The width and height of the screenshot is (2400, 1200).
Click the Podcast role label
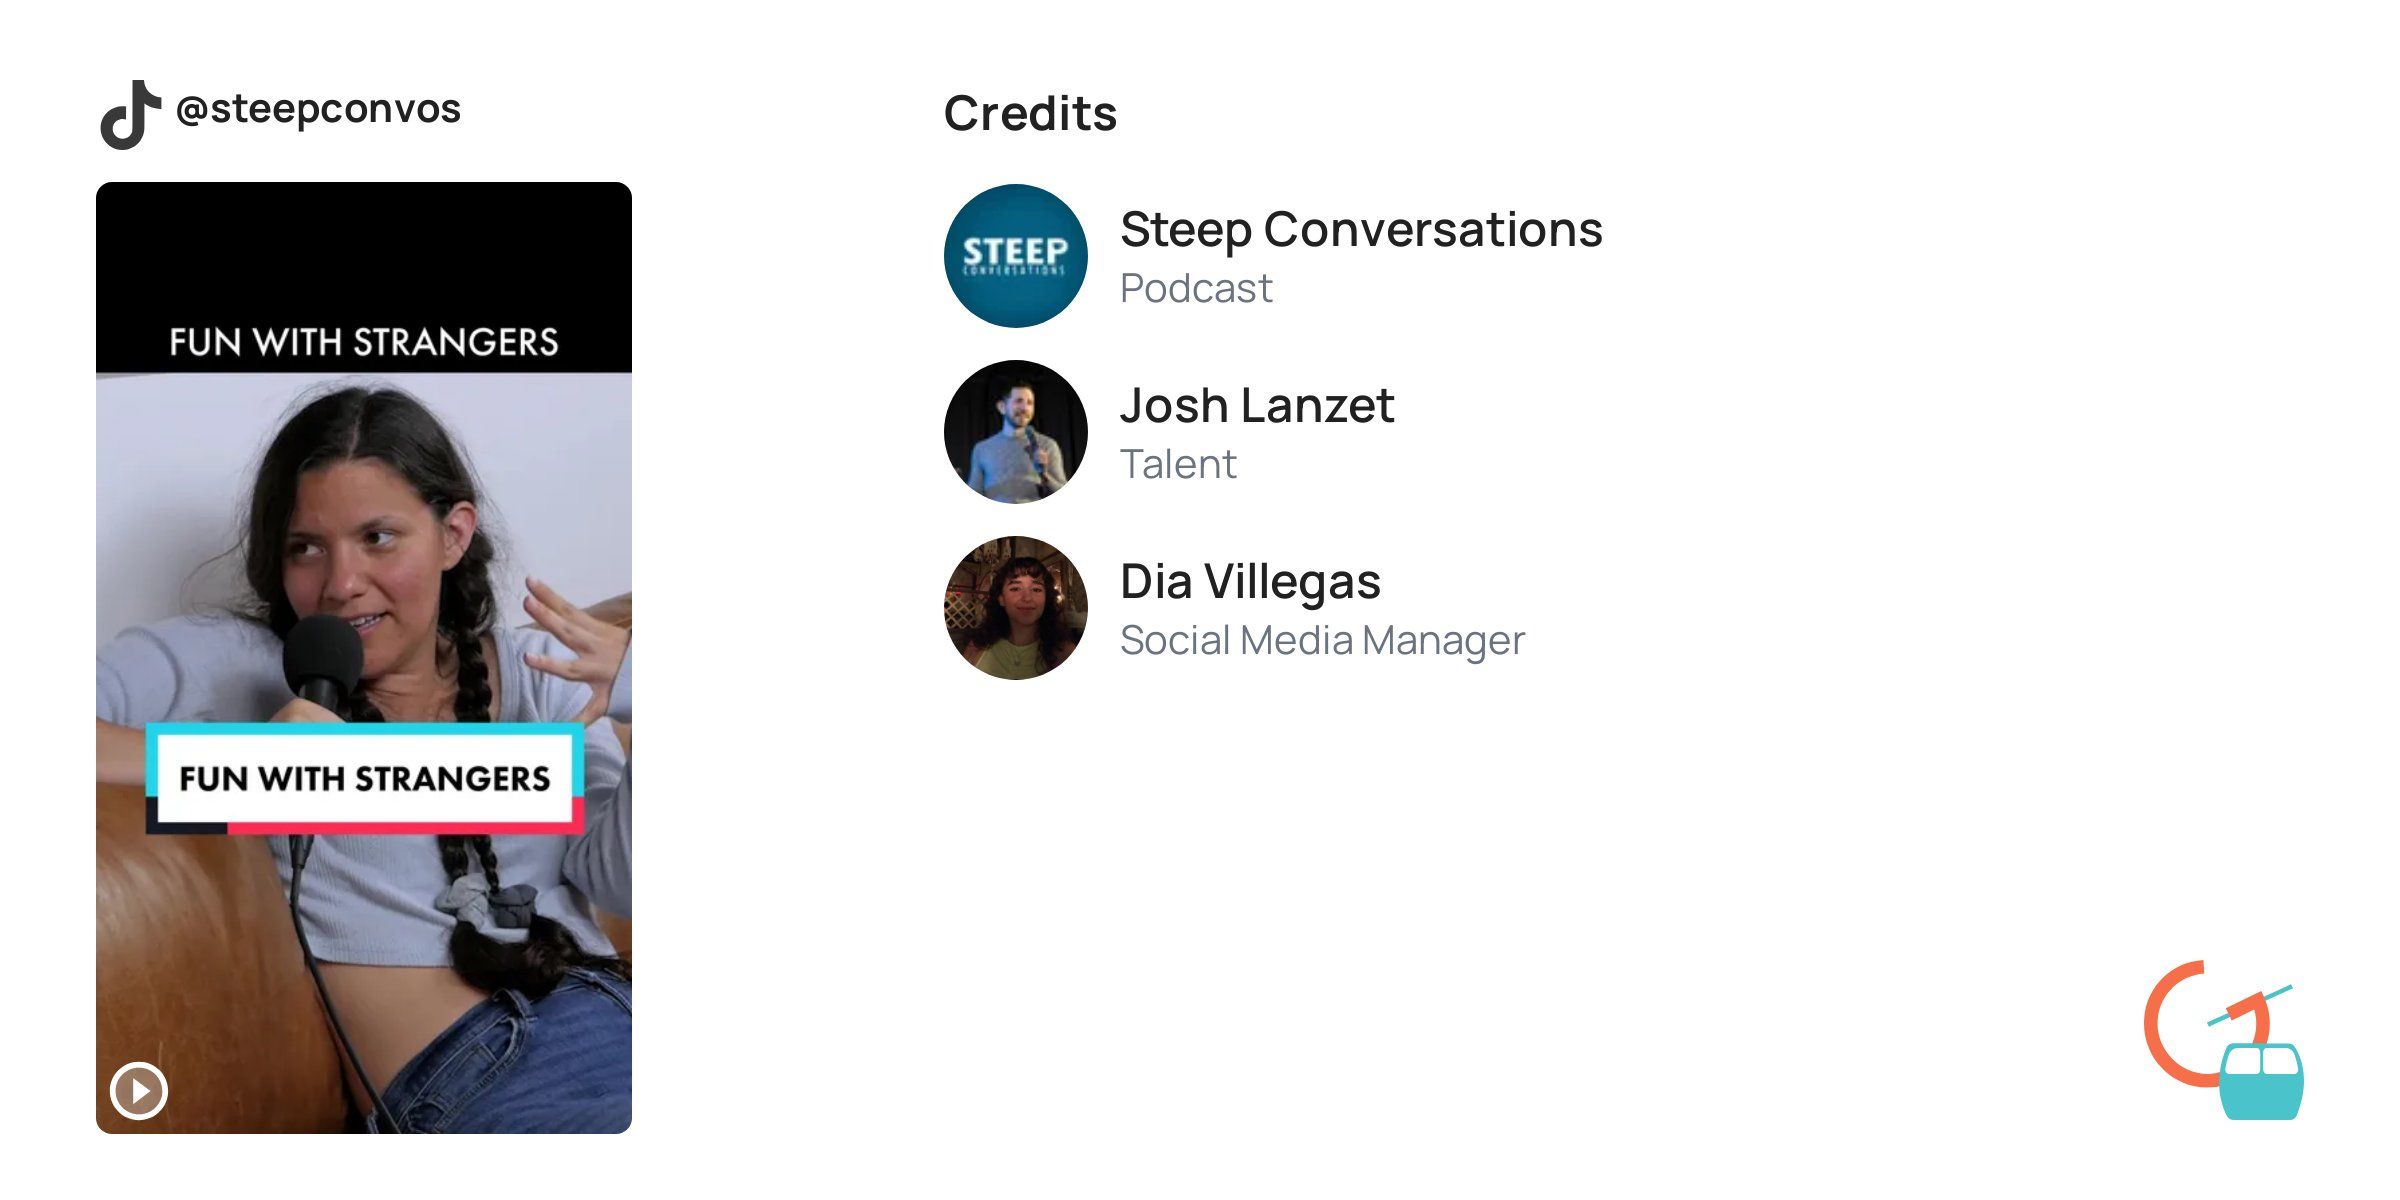1196,288
